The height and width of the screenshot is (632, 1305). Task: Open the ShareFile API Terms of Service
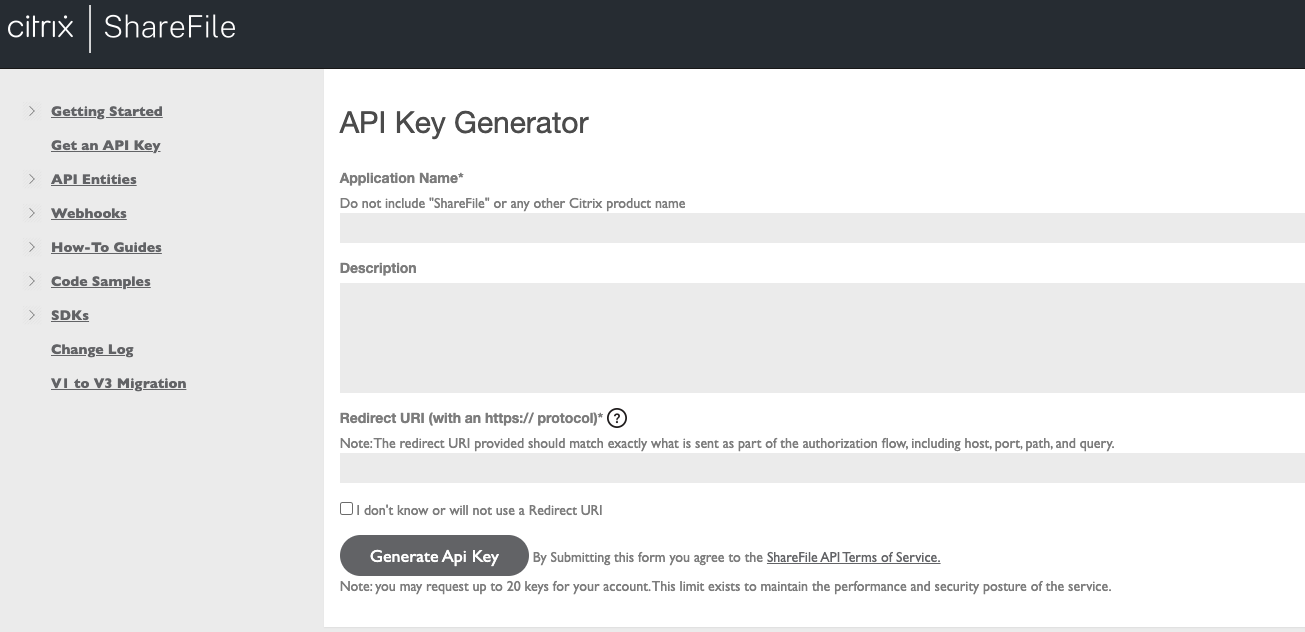(852, 557)
